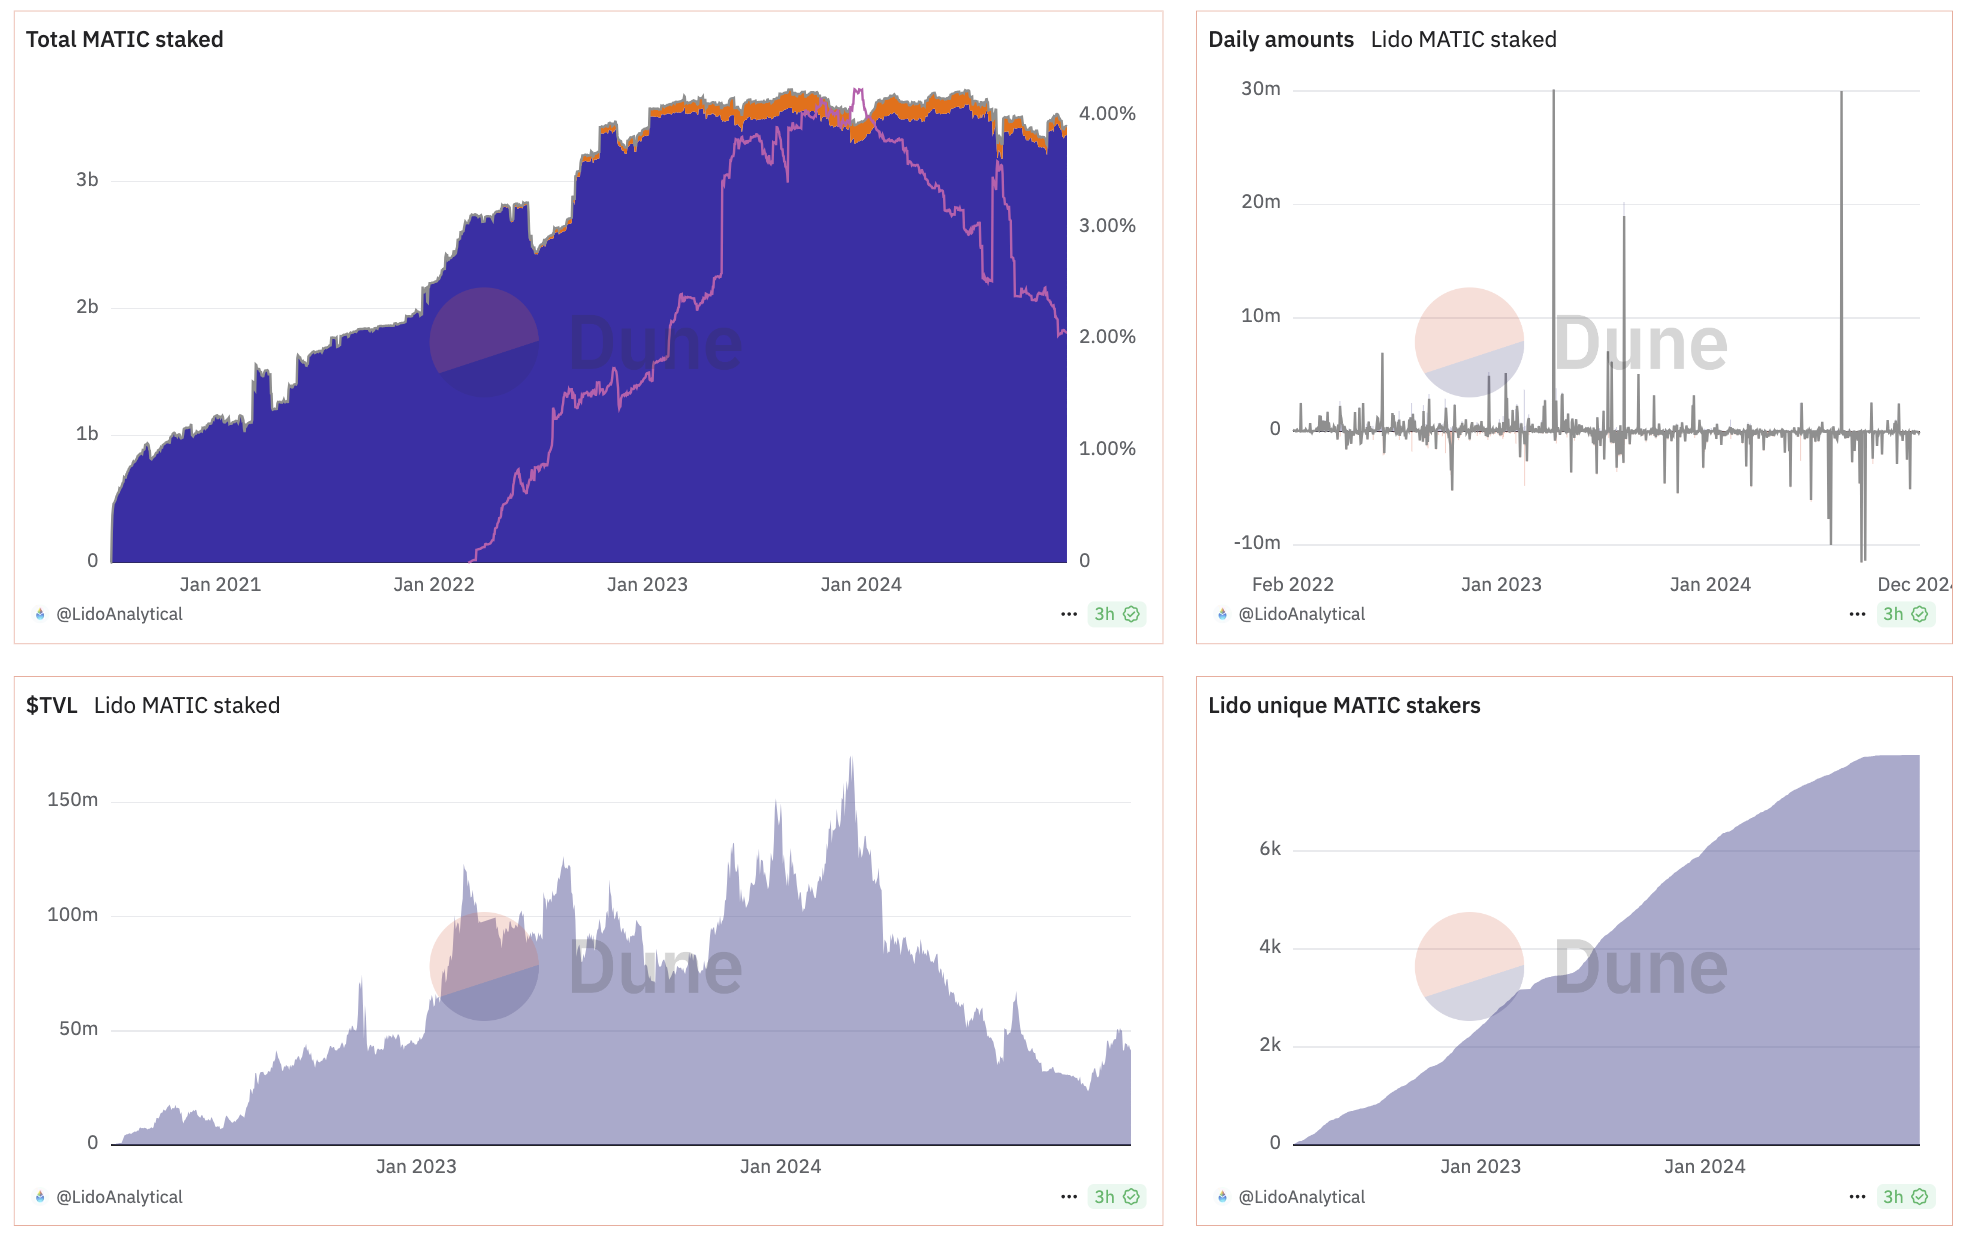Click the 'Total MATIC staked' chart title

[124, 39]
